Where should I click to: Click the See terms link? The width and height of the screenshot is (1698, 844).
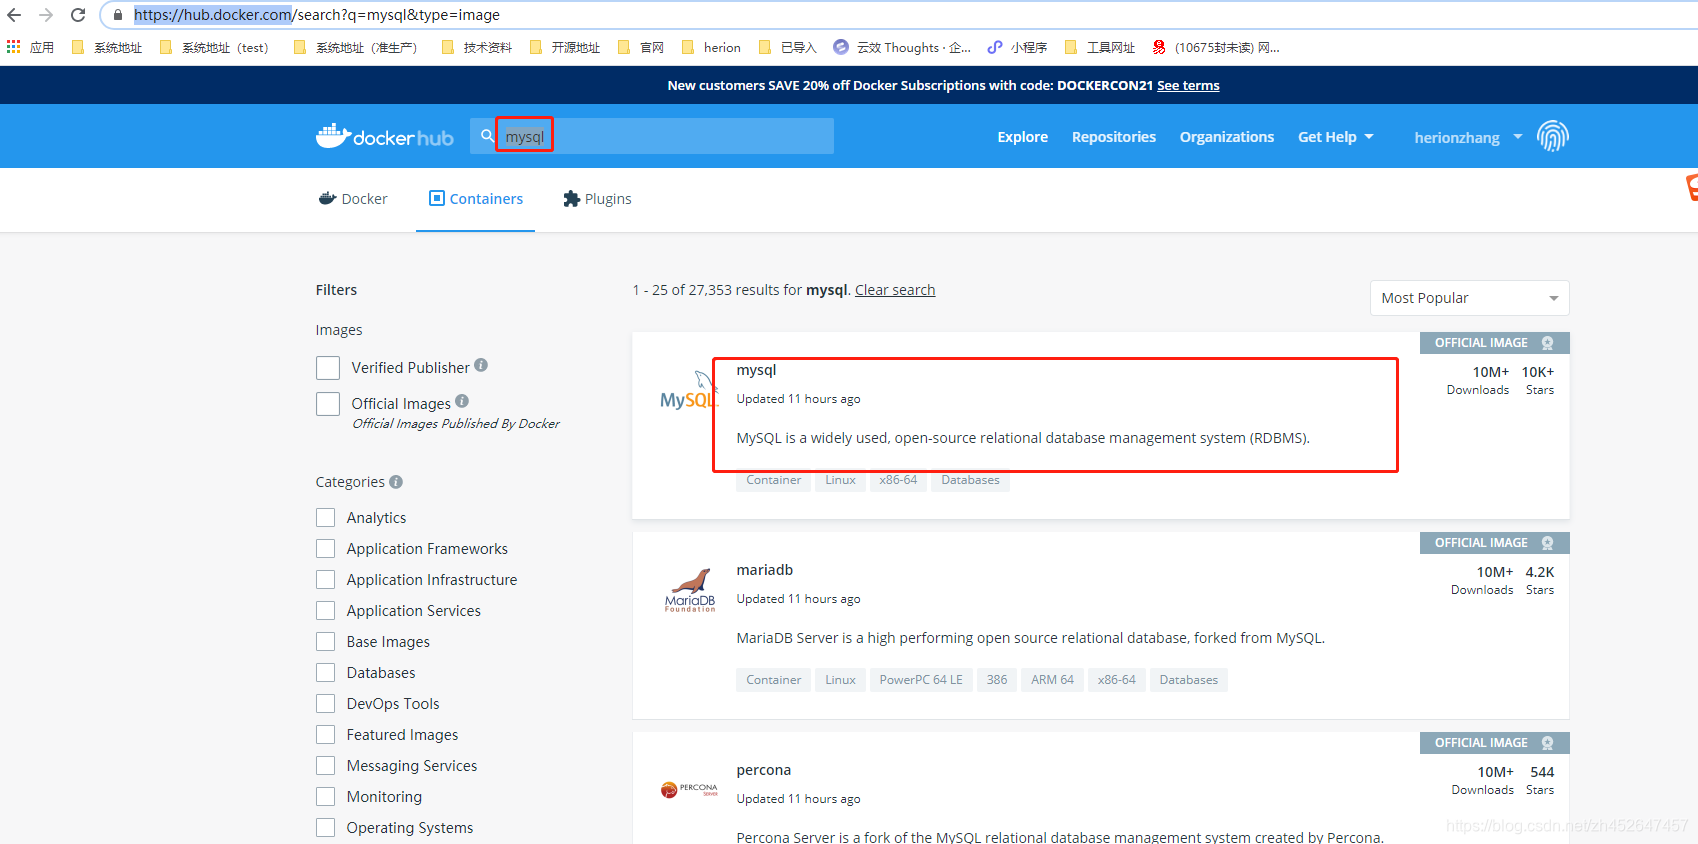pyautogui.click(x=1188, y=86)
